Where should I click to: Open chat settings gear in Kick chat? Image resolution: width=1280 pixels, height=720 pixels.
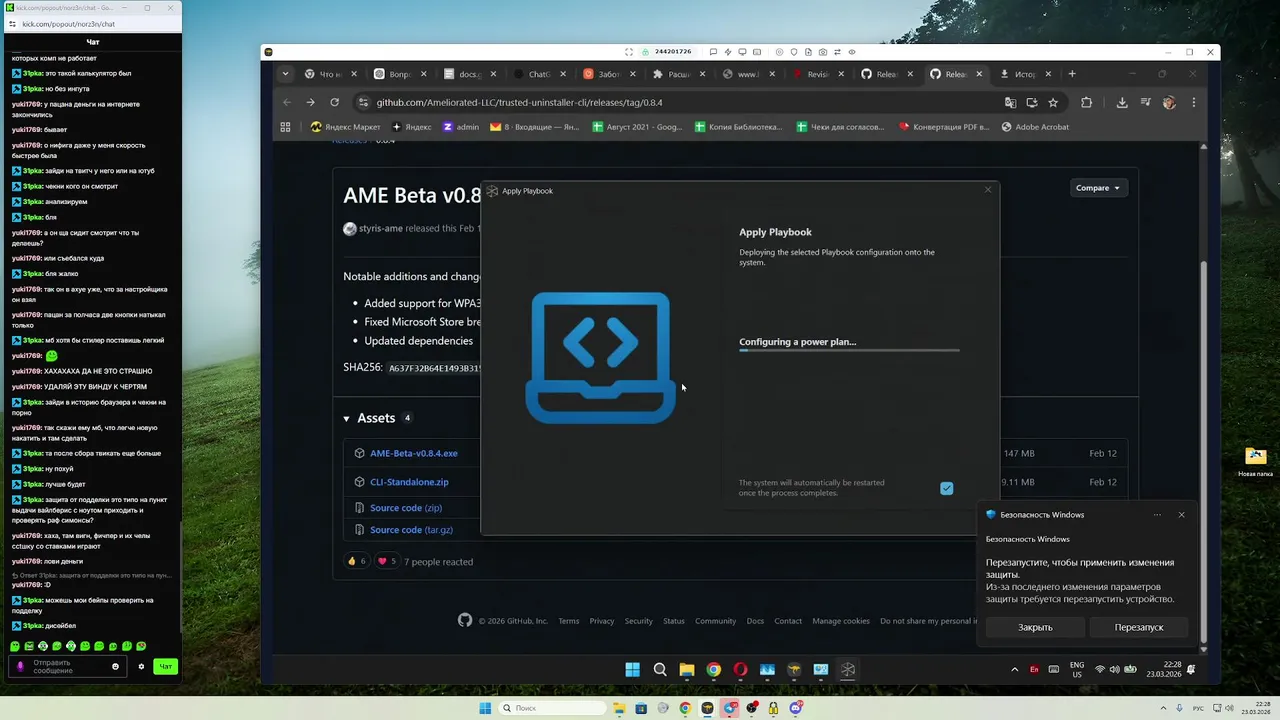(141, 666)
